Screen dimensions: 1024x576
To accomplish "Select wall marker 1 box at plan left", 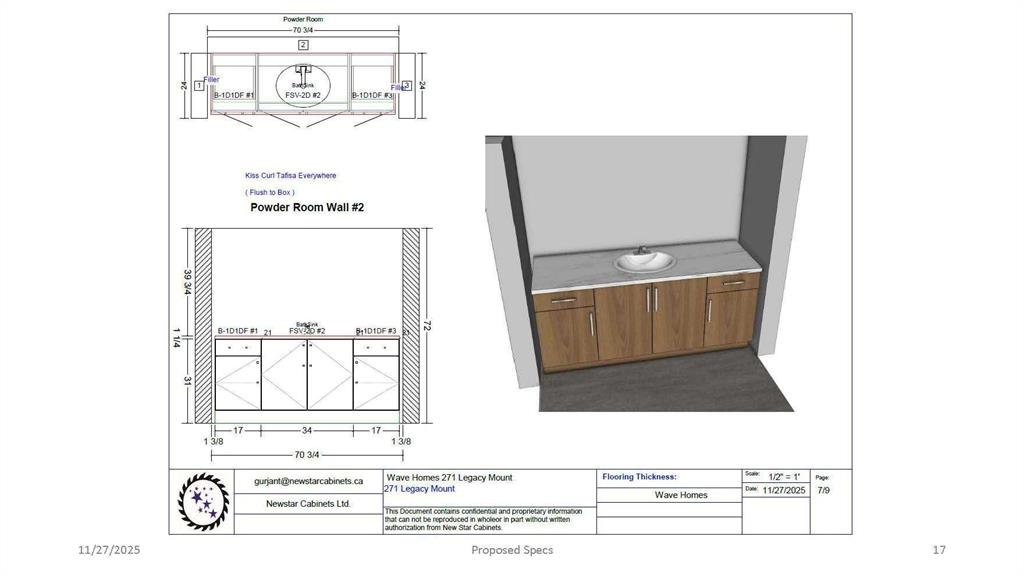I will (199, 86).
